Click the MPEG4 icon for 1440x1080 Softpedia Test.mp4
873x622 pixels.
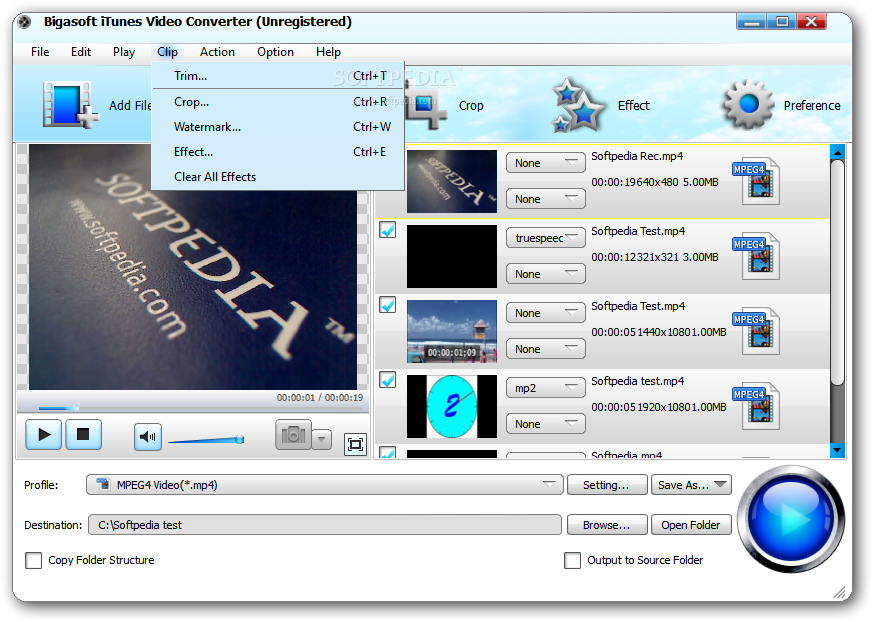coord(756,331)
